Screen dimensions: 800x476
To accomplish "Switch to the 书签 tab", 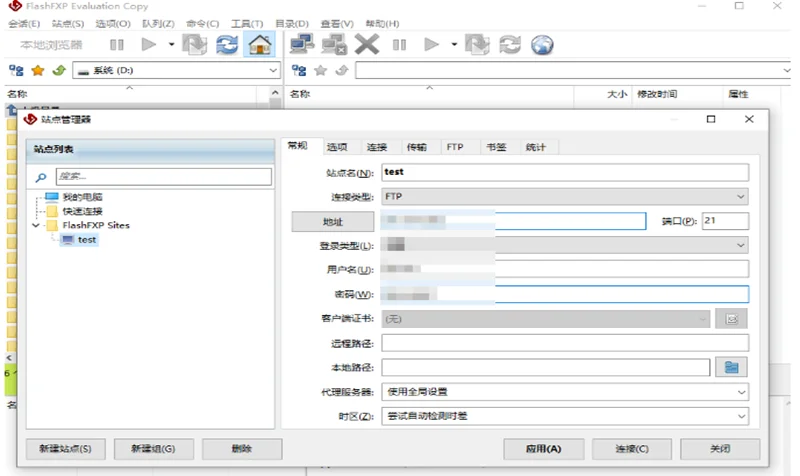I will pyautogui.click(x=496, y=147).
